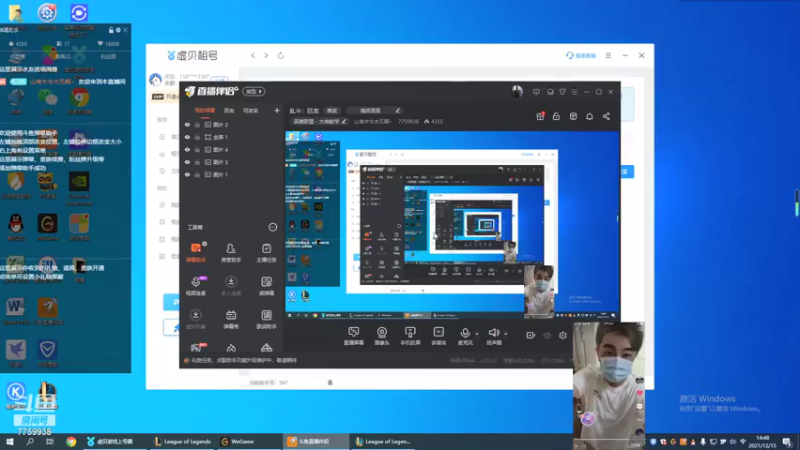Open the 弹幕秀 danmaku show tool
Viewport: 800px width, 450px height.
231,319
